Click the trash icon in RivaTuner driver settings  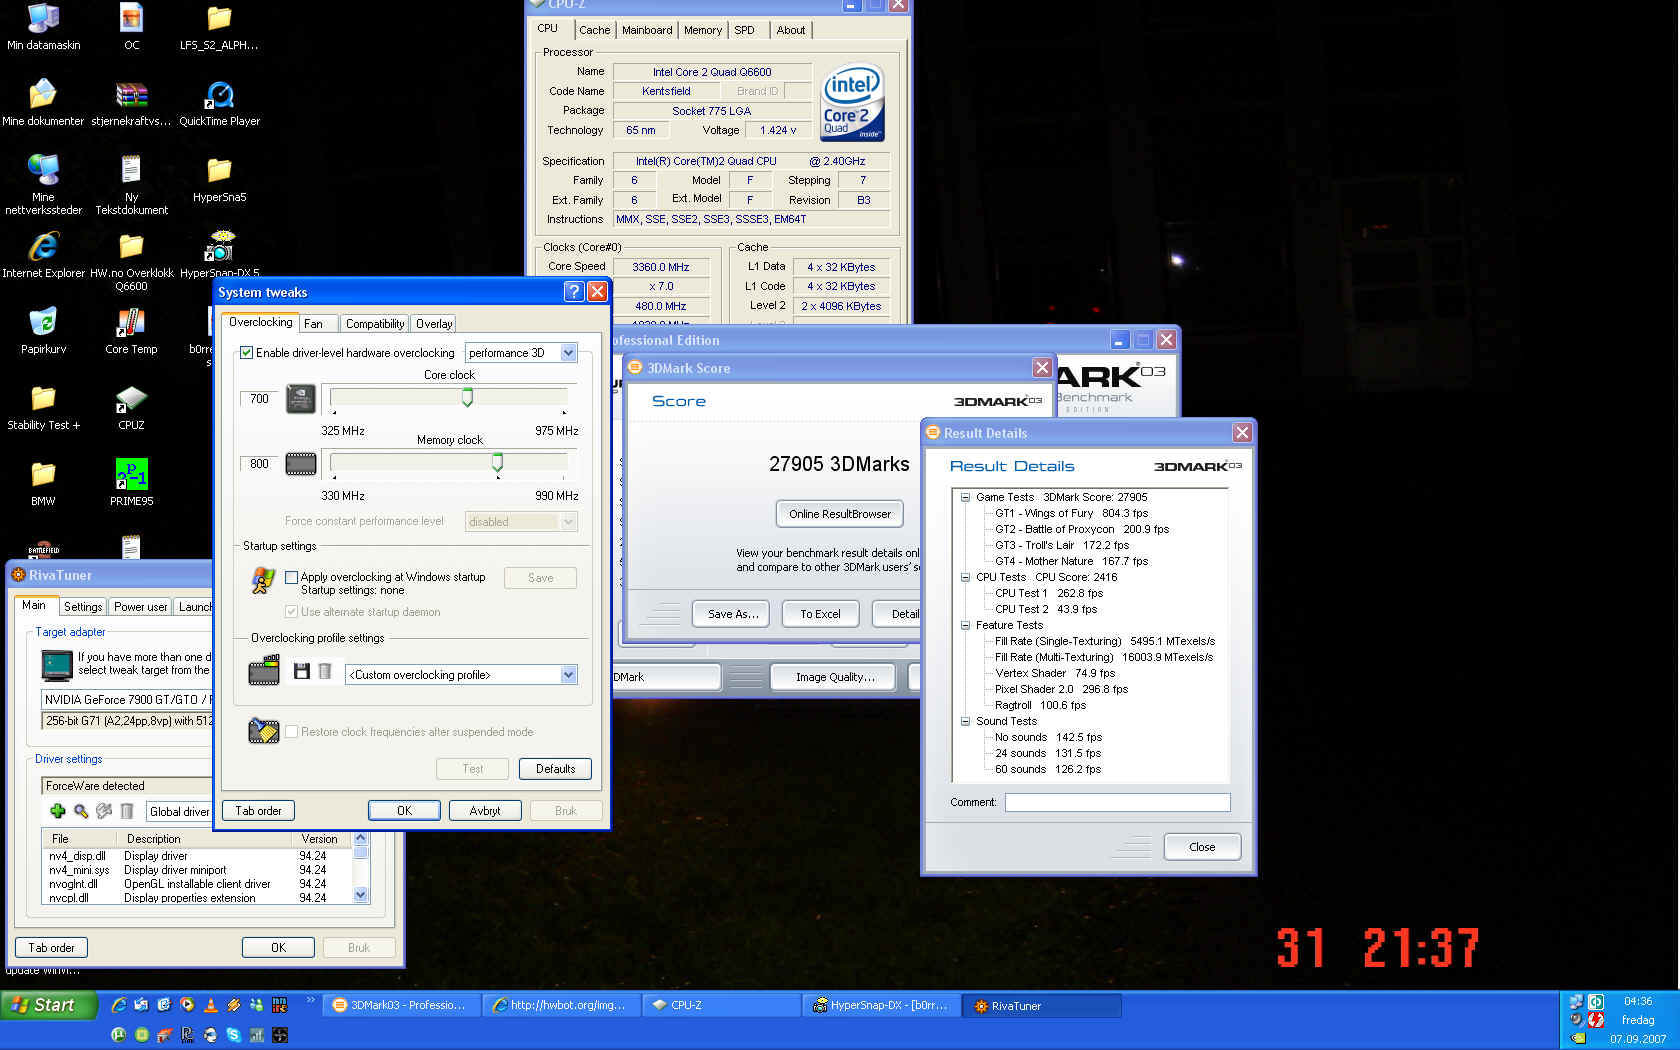[127, 811]
